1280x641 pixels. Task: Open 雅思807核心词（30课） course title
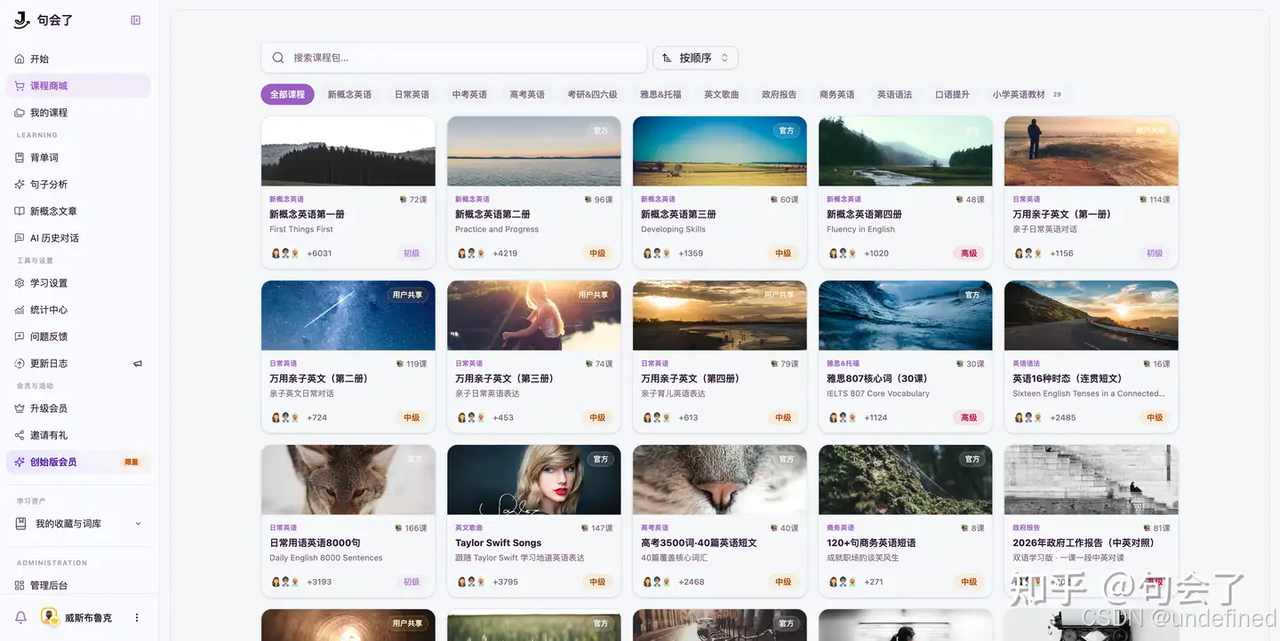tap(877, 378)
